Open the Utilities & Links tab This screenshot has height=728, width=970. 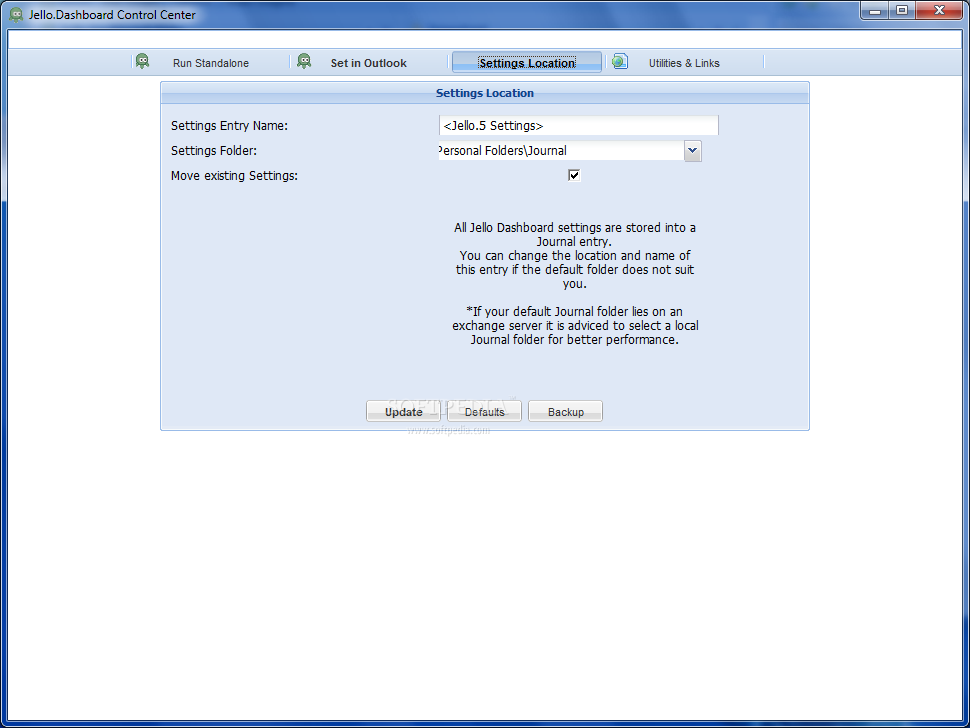click(684, 63)
